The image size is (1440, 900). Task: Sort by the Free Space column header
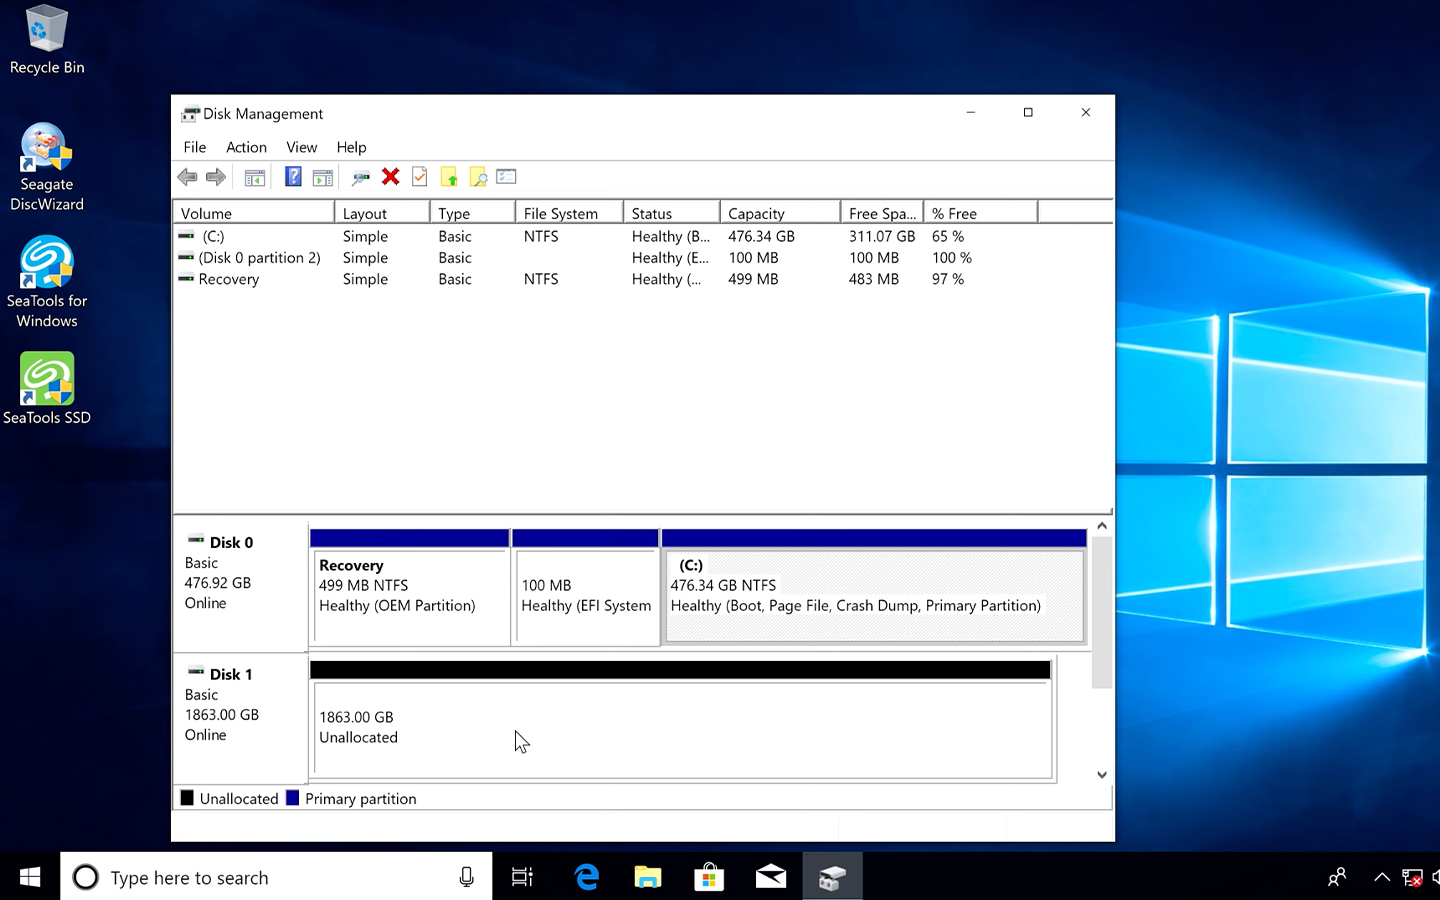pos(882,213)
